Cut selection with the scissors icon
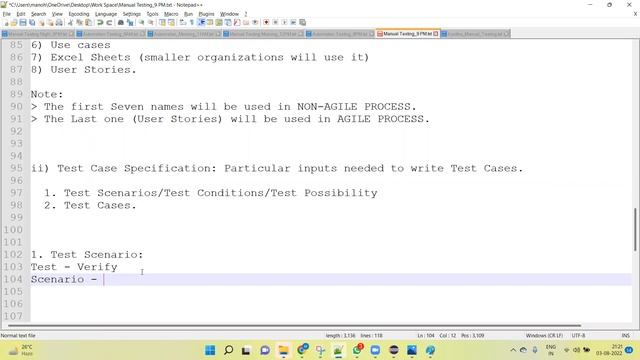The height and width of the screenshot is (360, 640). [x=70, y=22]
